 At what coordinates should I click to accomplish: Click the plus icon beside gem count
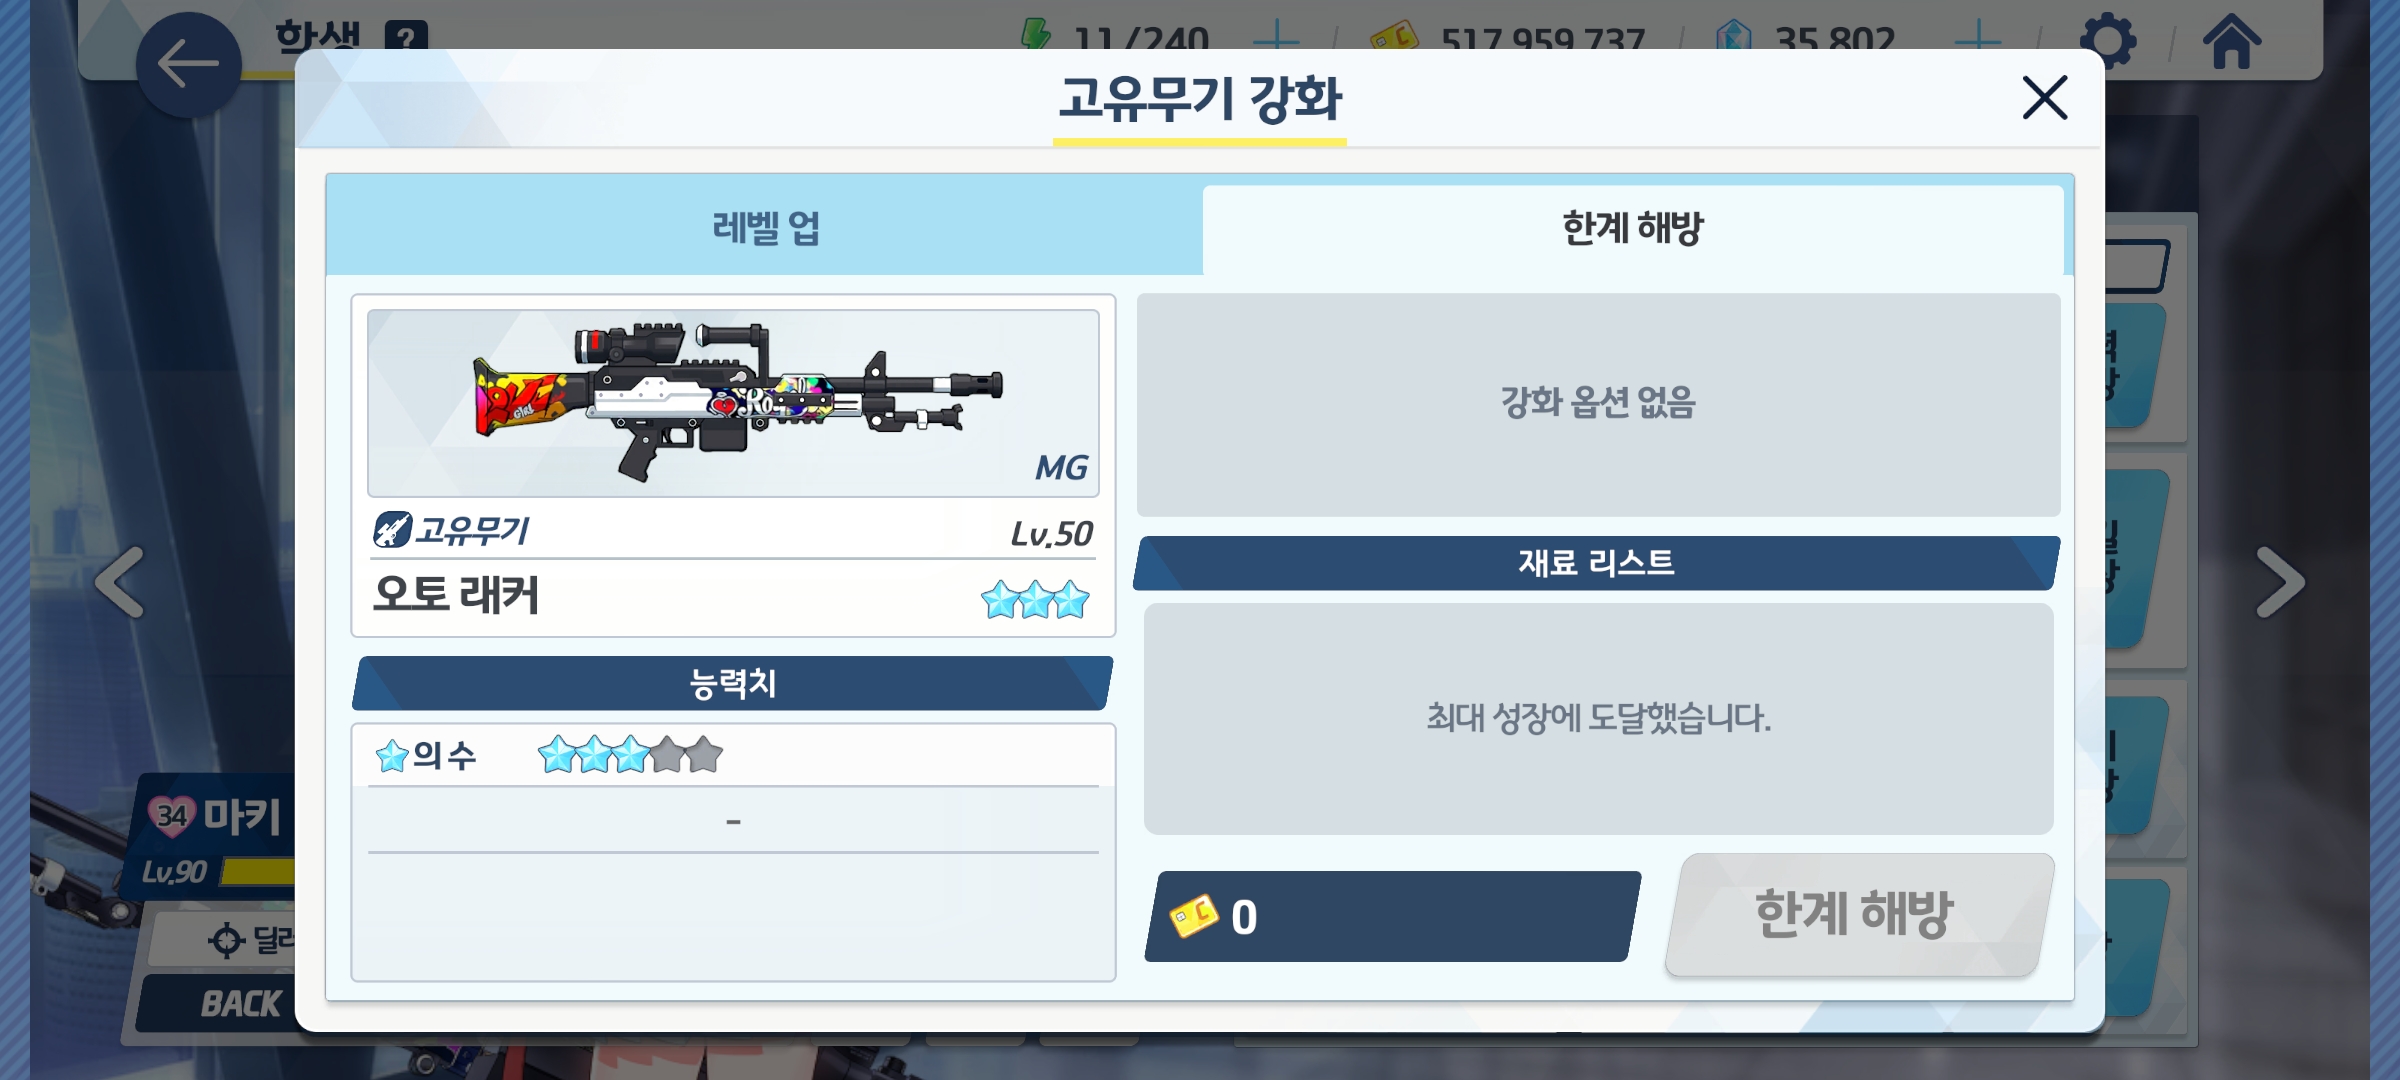pyautogui.click(x=1977, y=39)
